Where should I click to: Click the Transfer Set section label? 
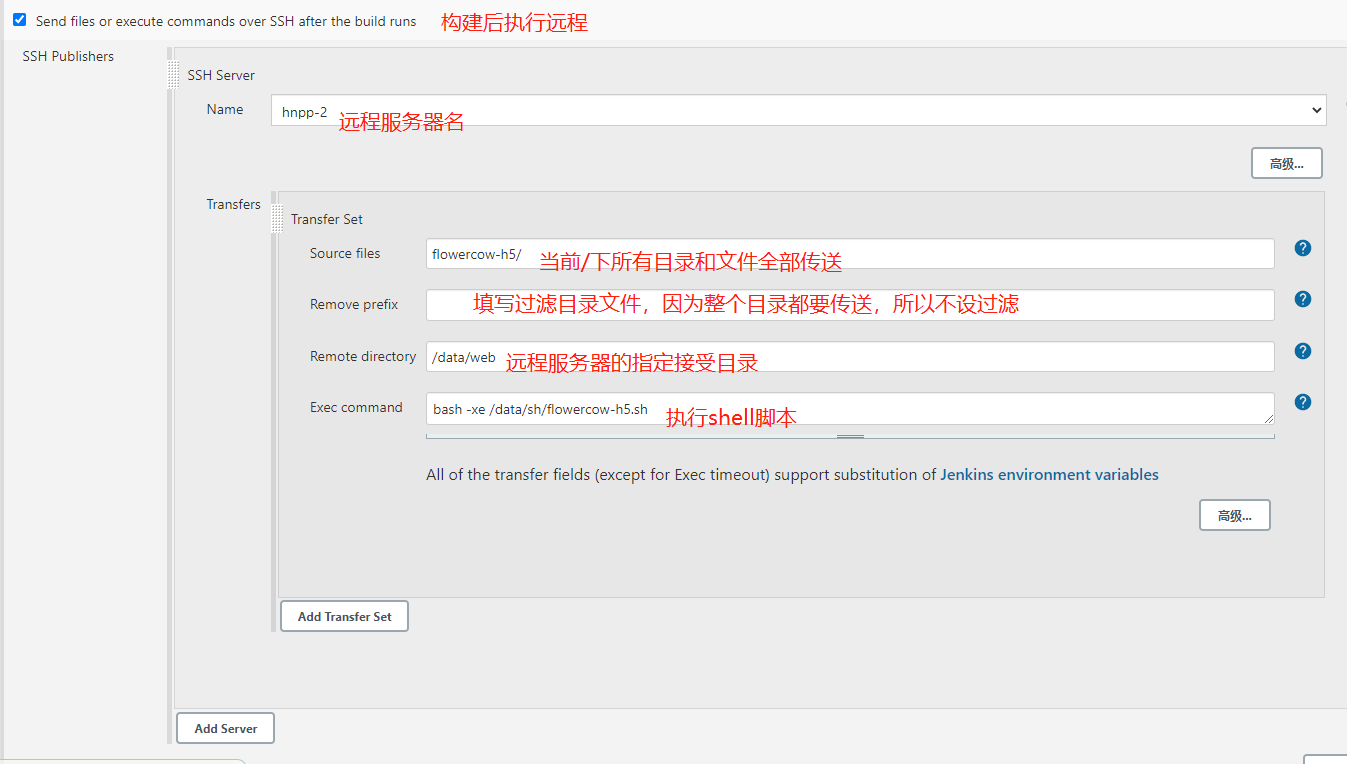pos(326,218)
